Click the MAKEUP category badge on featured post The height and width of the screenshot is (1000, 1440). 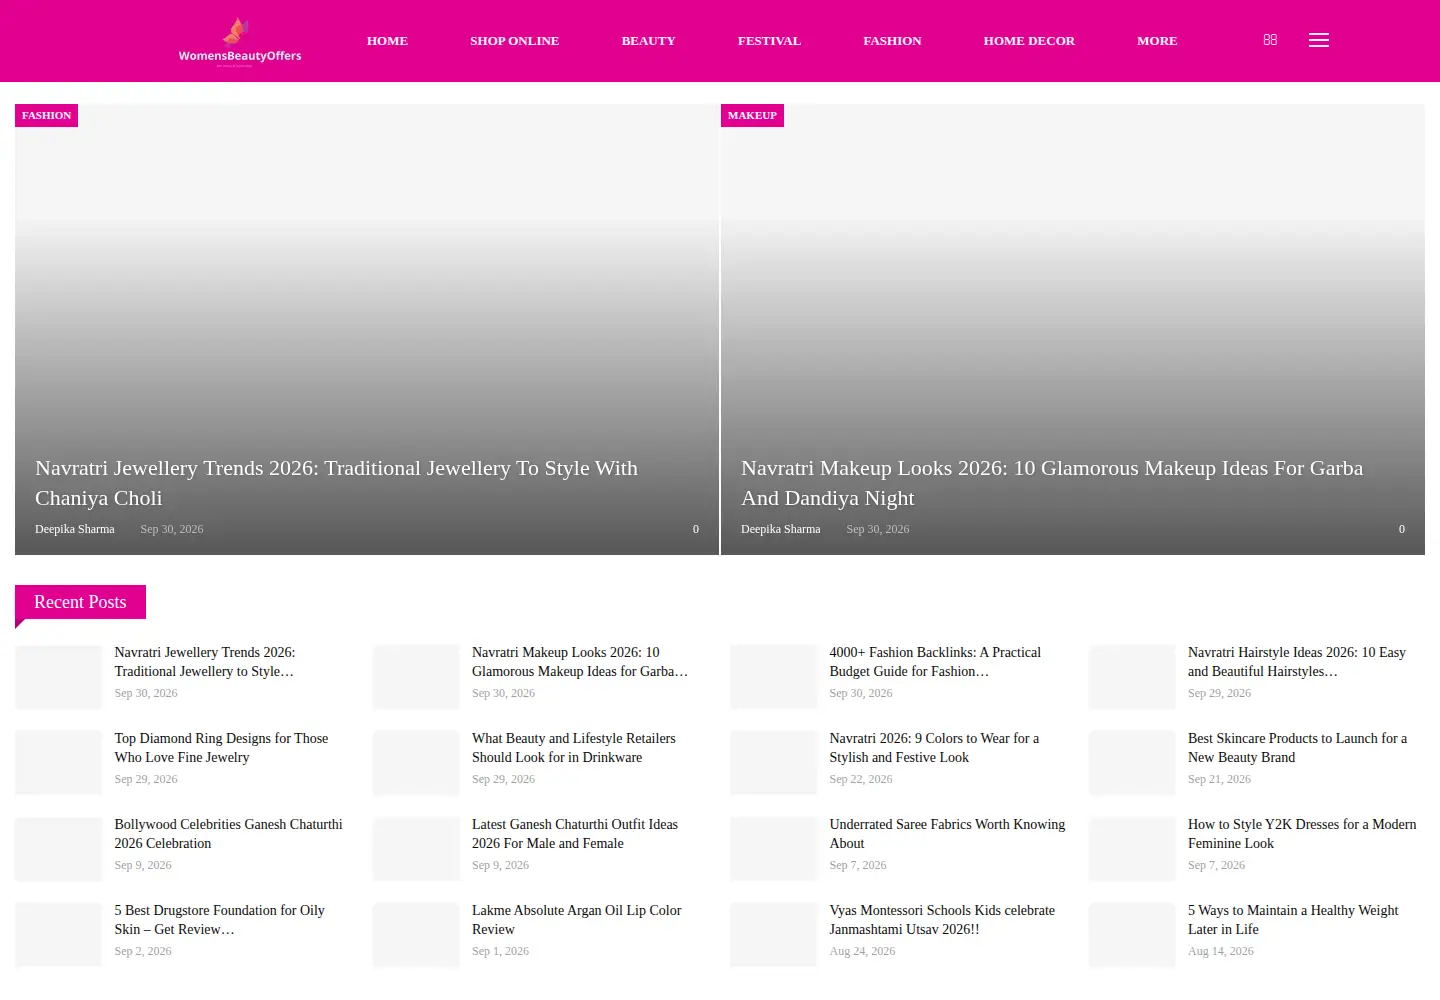[x=752, y=115]
